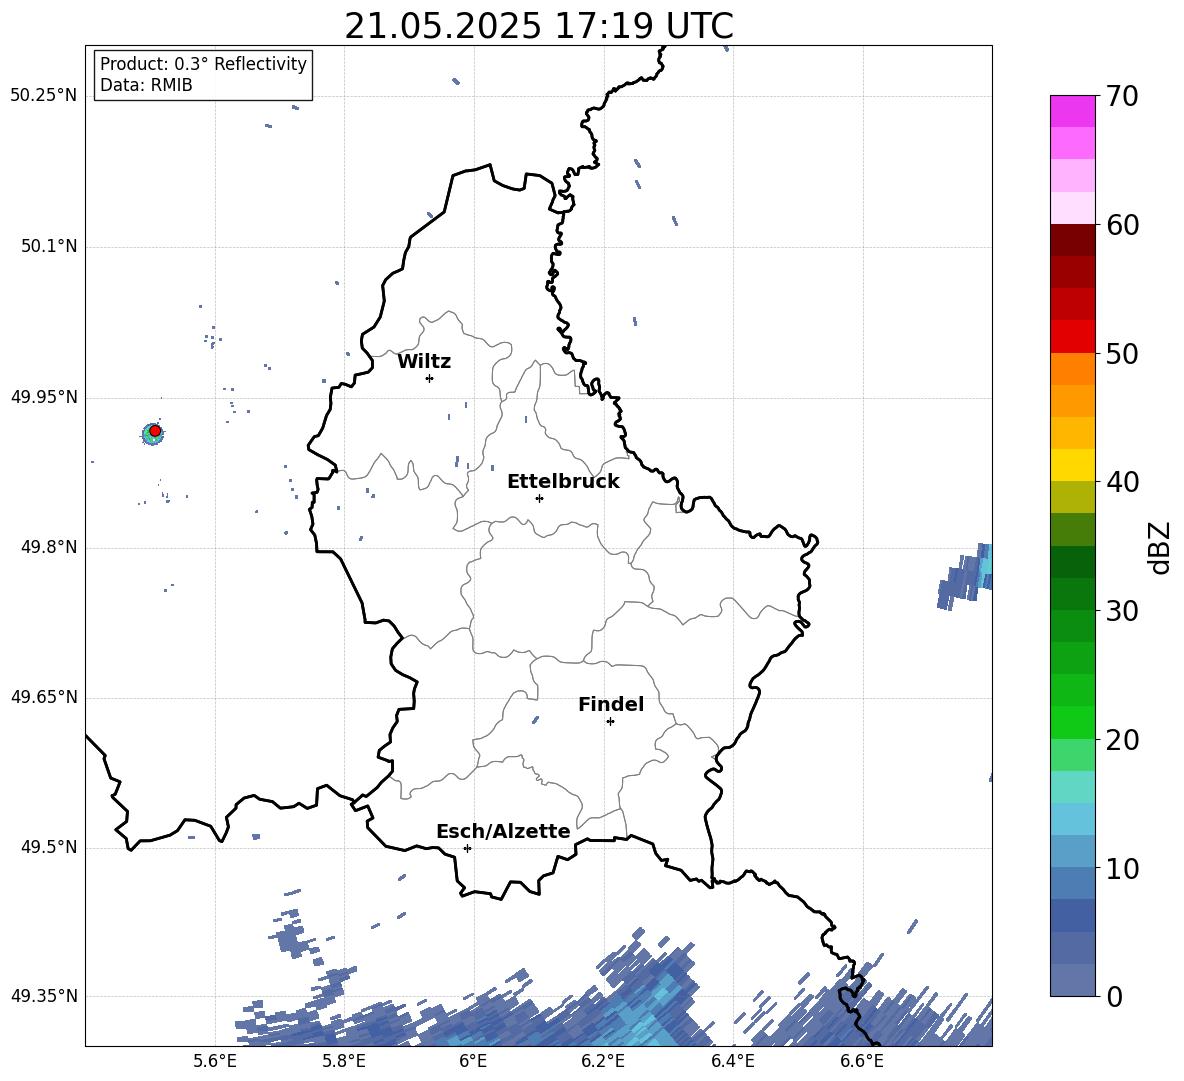Click the 50.1°N latitude label
The image size is (1184, 1081).
49,246
